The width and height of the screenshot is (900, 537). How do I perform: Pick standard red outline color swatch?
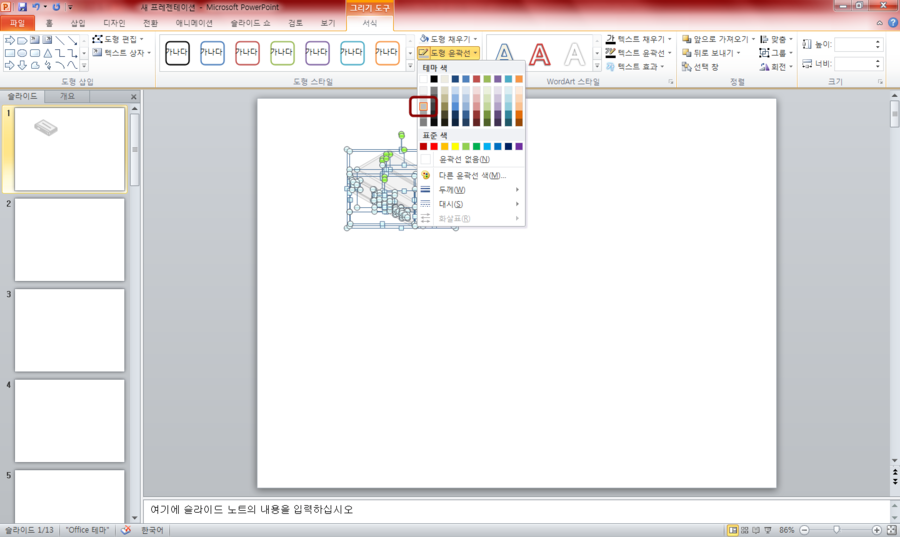coord(434,147)
